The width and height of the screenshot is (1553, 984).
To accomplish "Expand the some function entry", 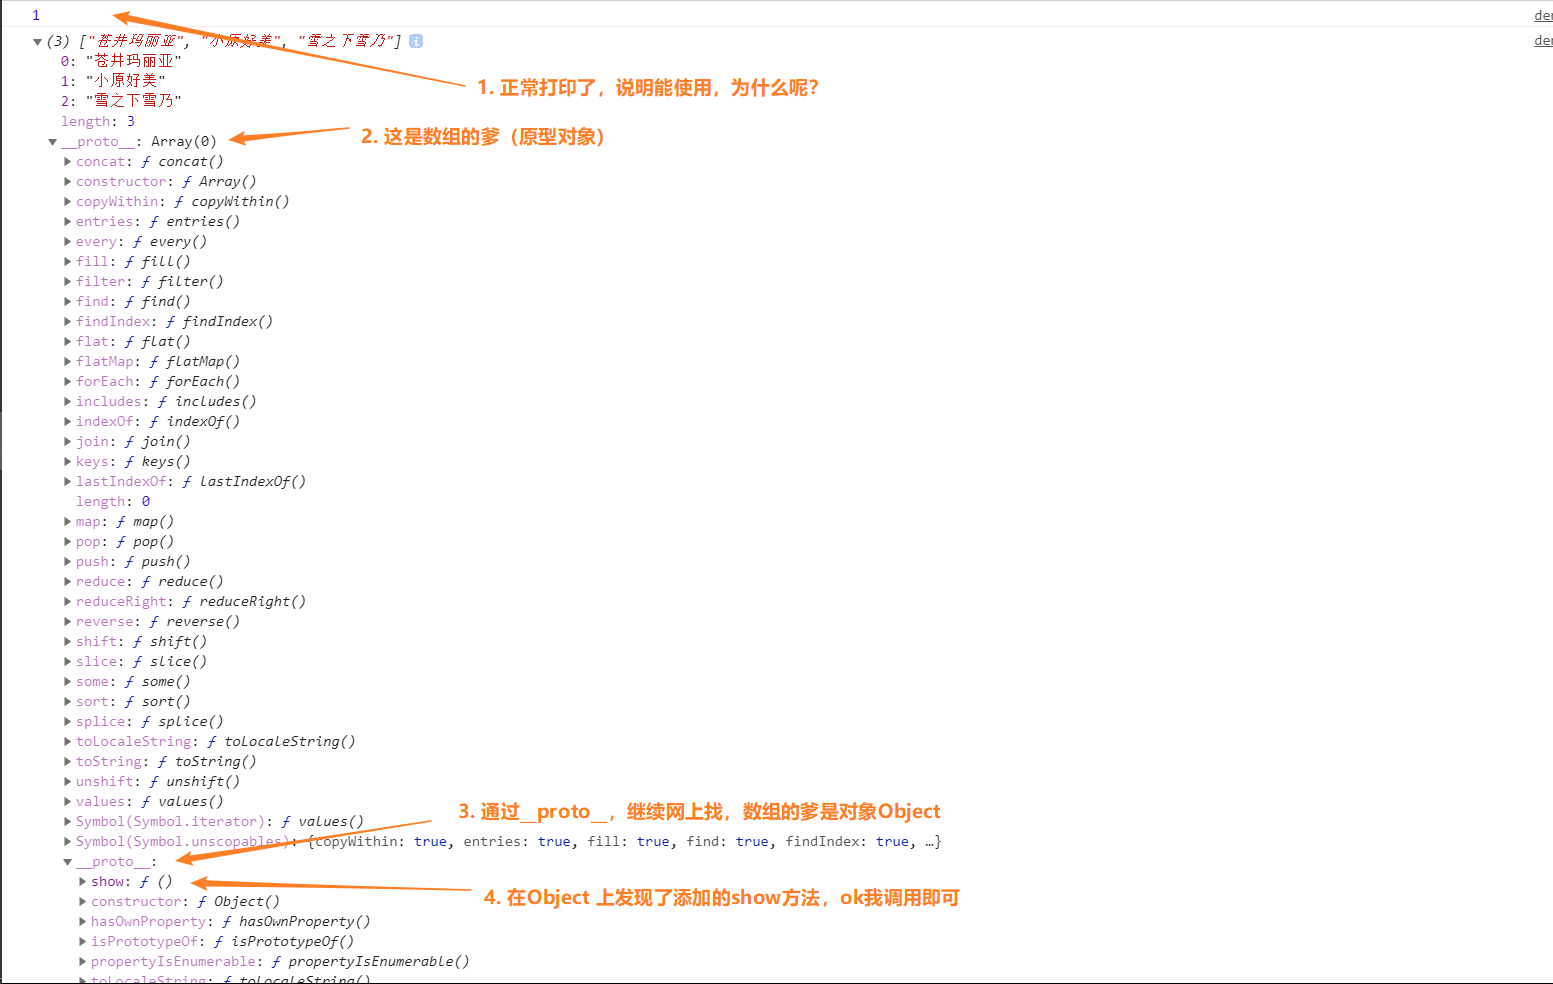I will point(67,681).
